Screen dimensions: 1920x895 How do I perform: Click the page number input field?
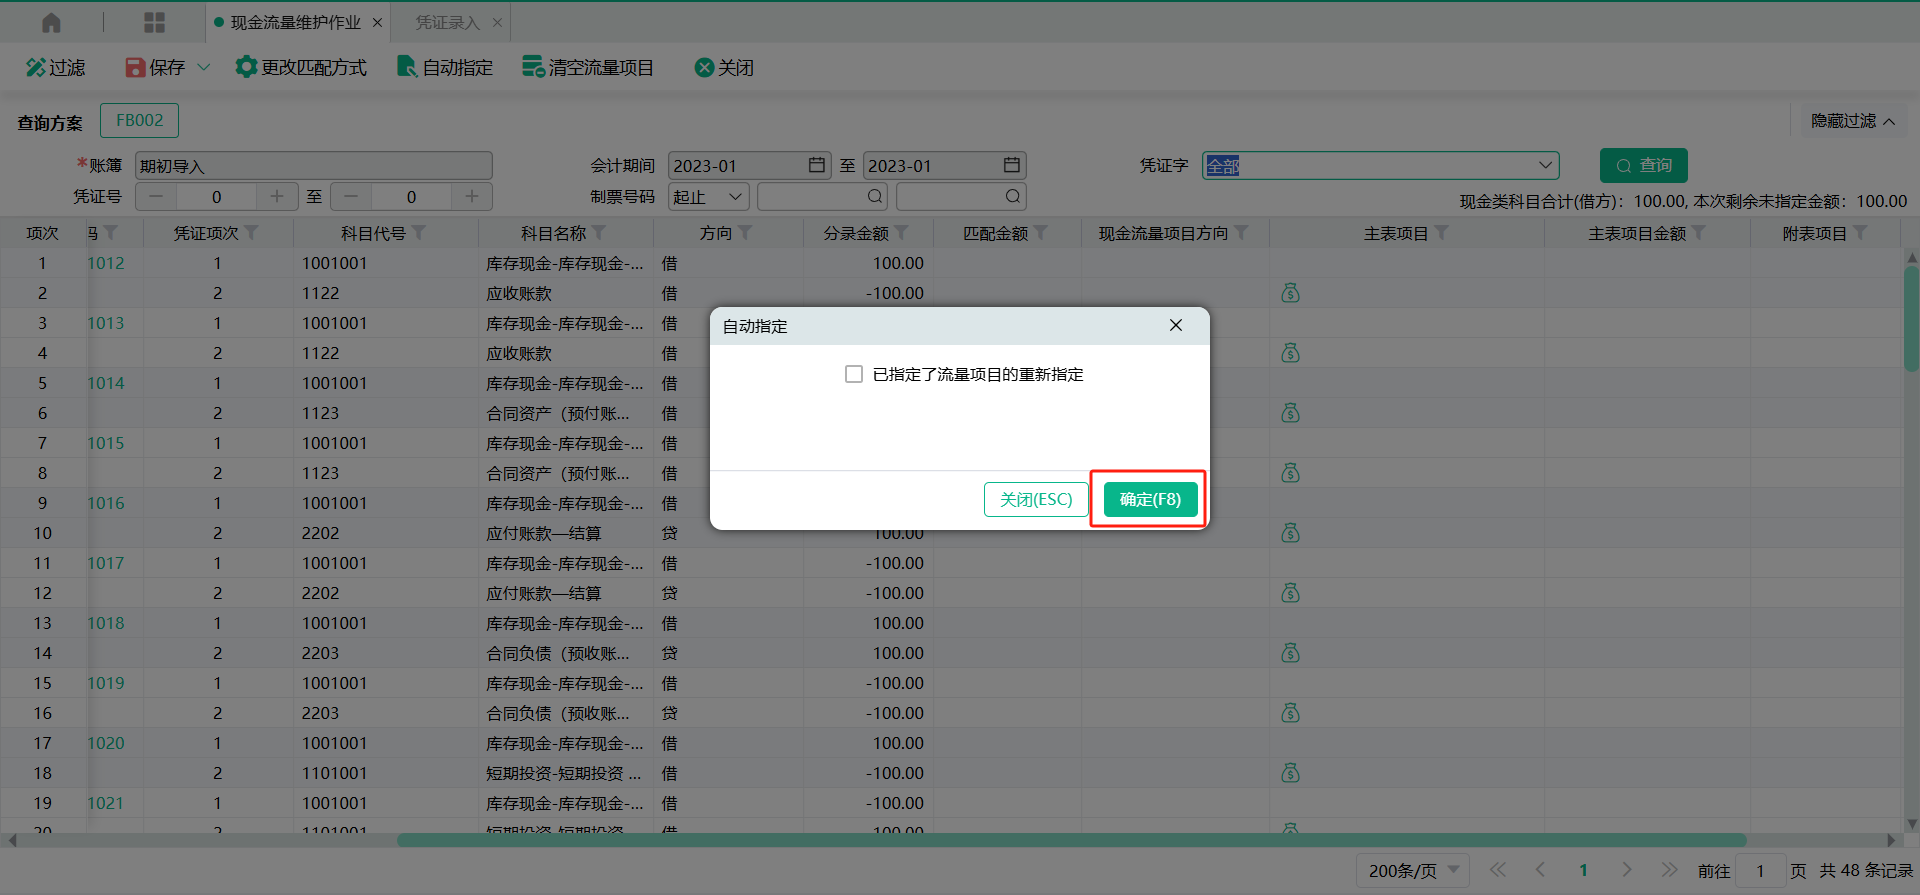[x=1760, y=870]
